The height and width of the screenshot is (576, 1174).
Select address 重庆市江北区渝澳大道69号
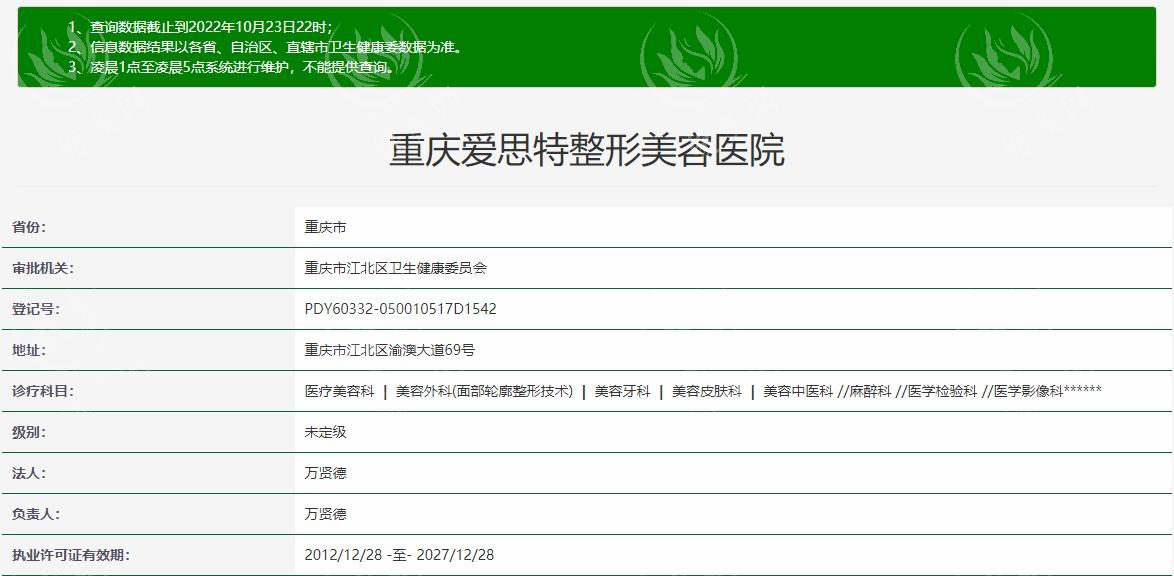pos(390,350)
